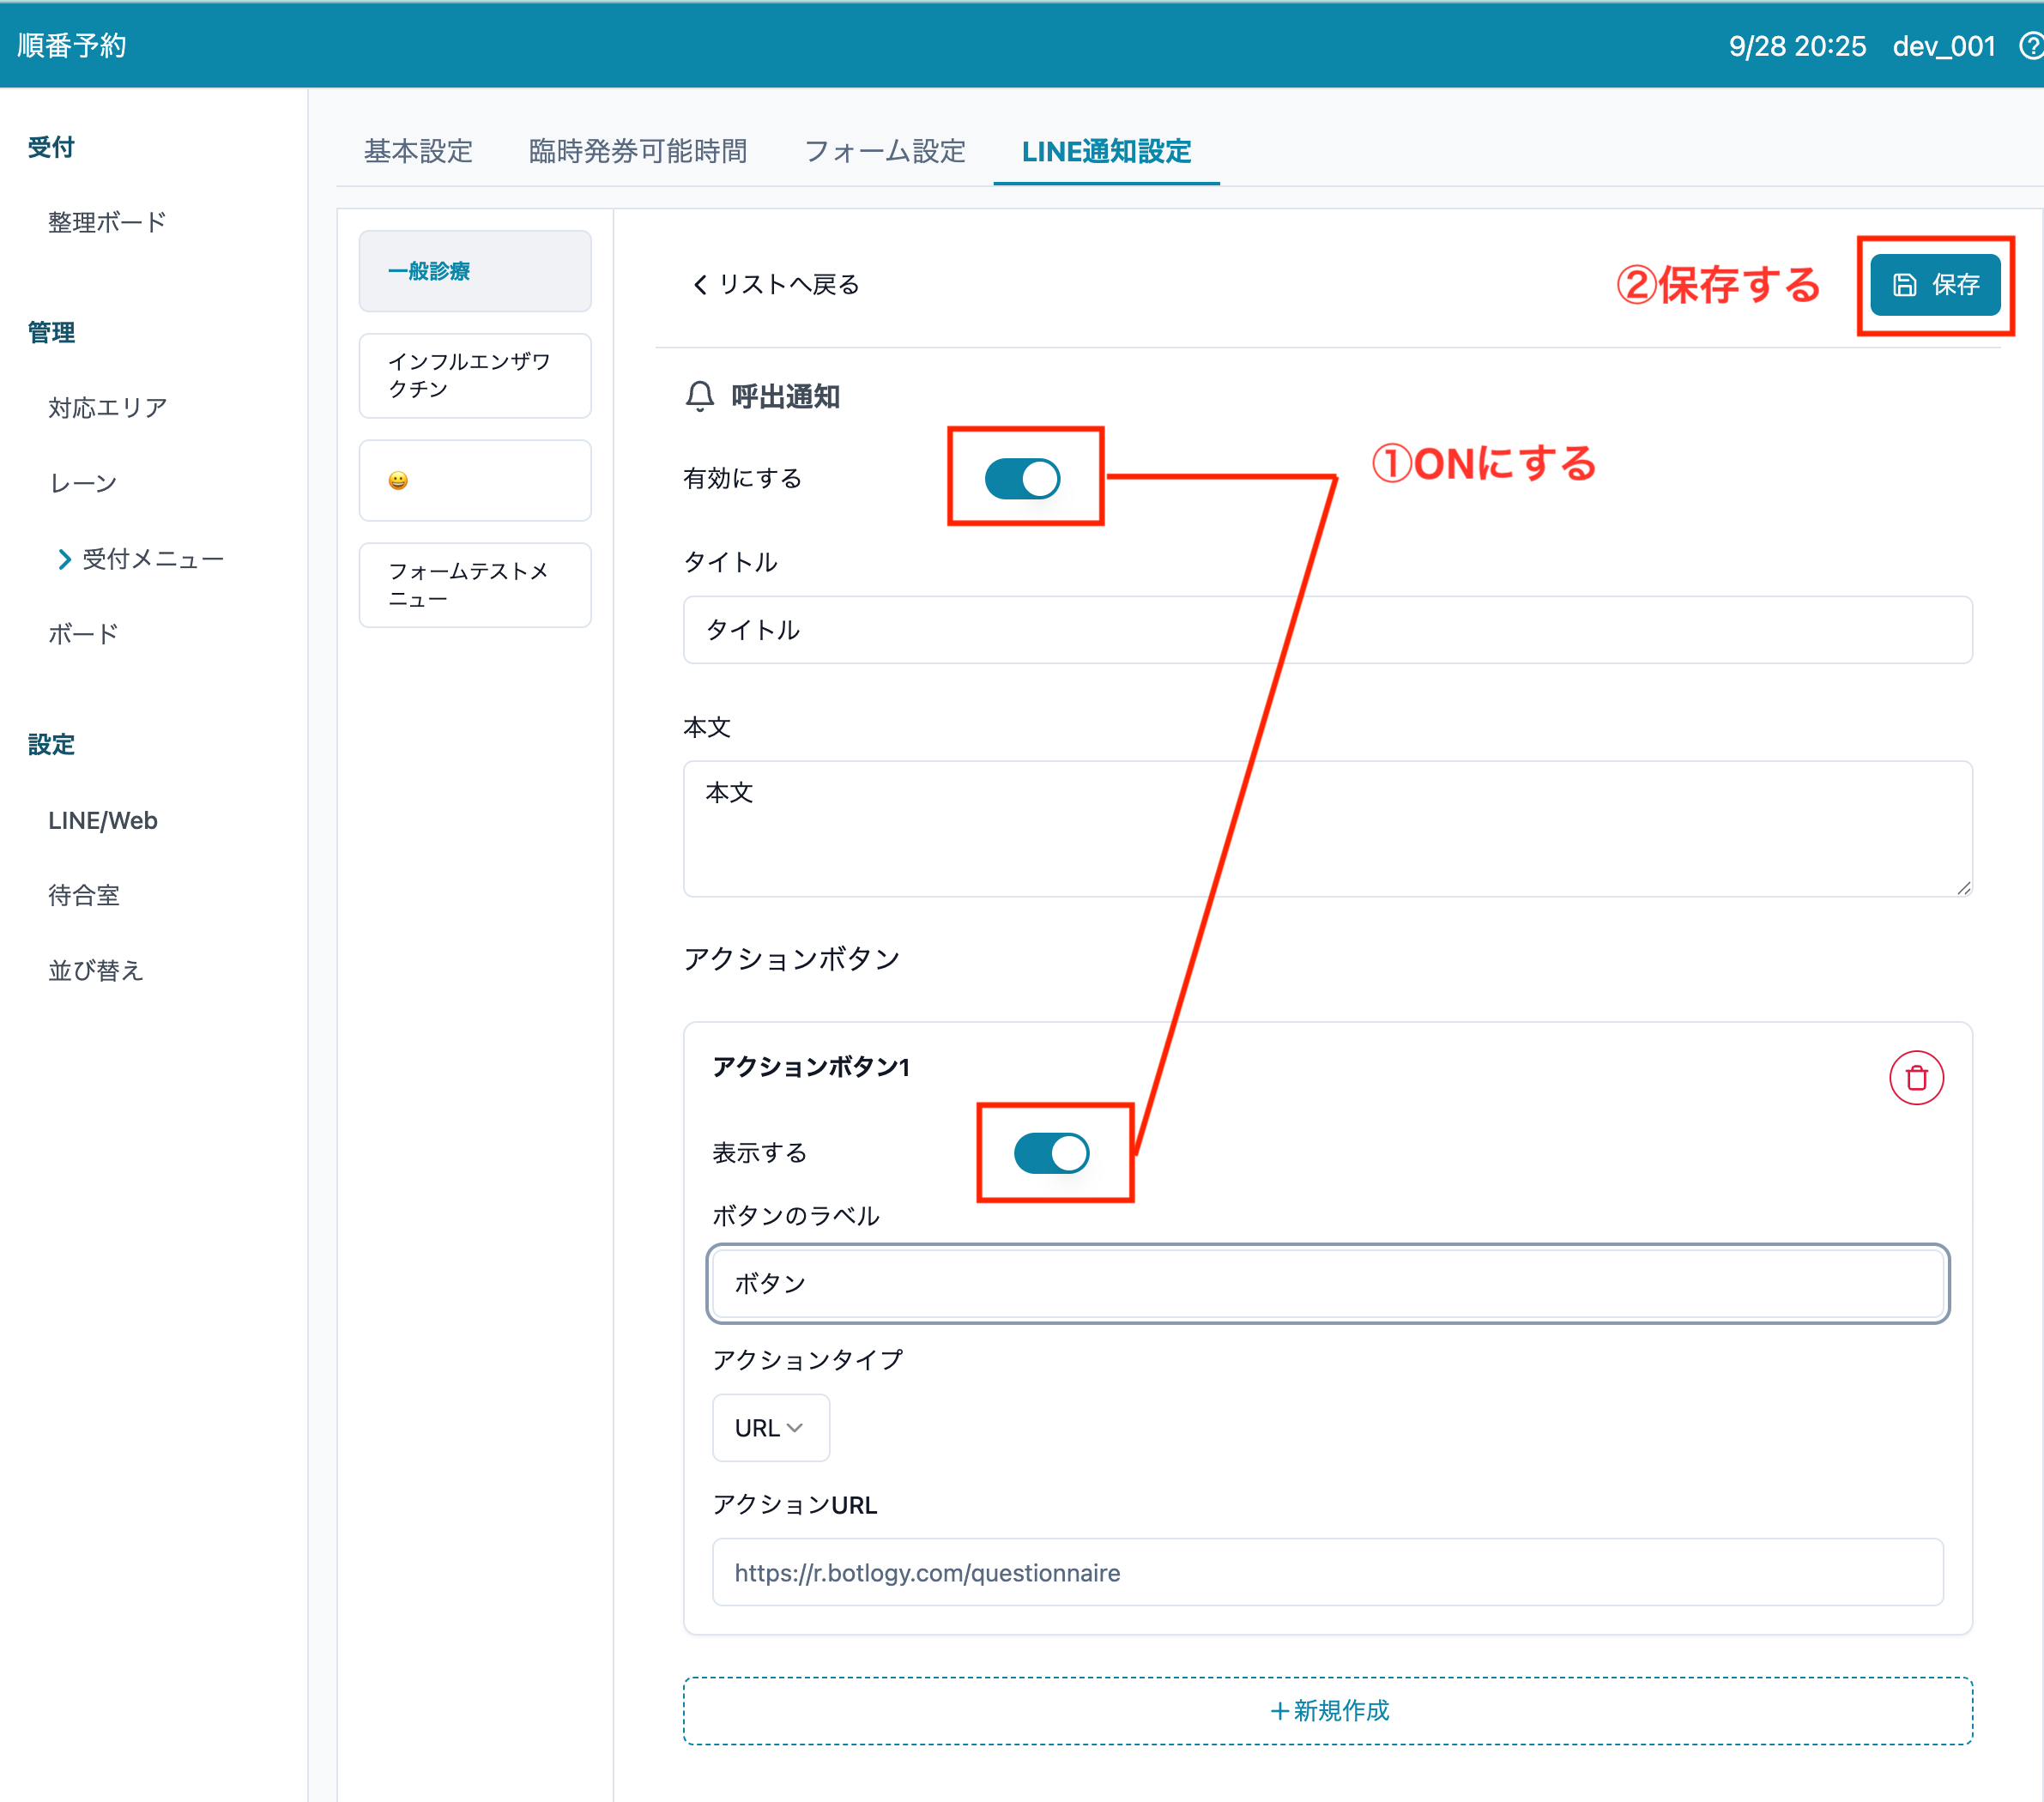Click the back chevron beside リストへ戻る

700,285
